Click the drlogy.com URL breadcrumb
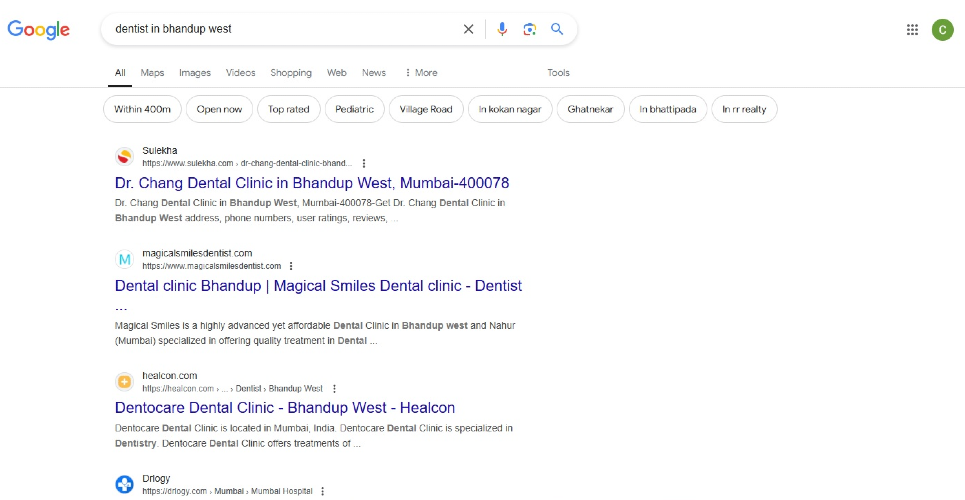Image resolution: width=965 pixels, height=500 pixels. (x=227, y=491)
